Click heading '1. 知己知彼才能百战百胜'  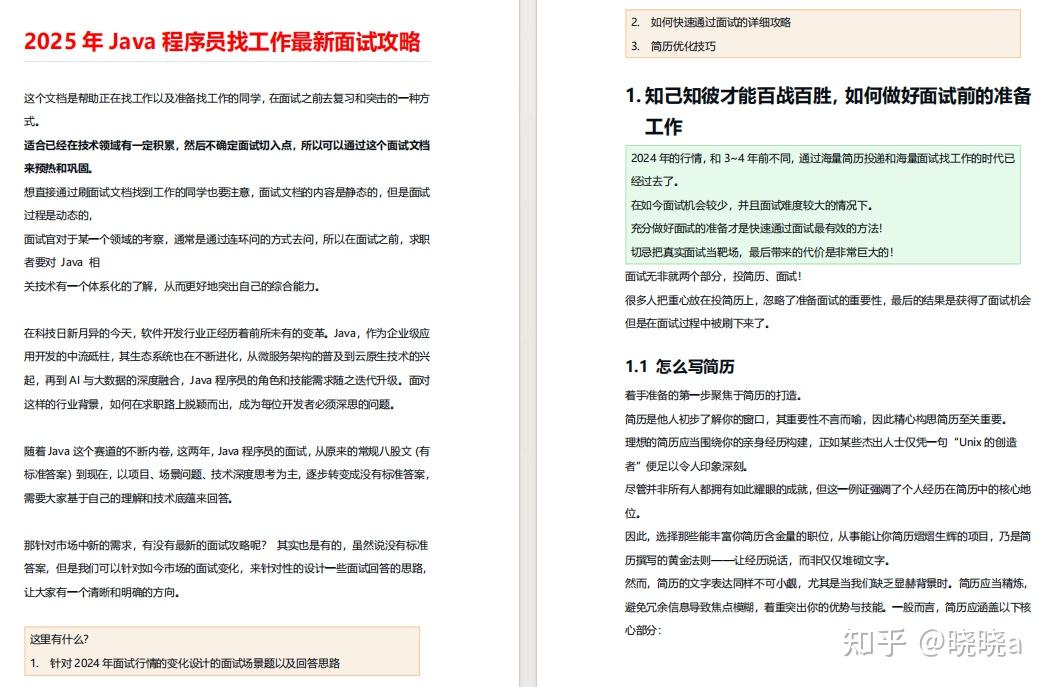[828, 110]
